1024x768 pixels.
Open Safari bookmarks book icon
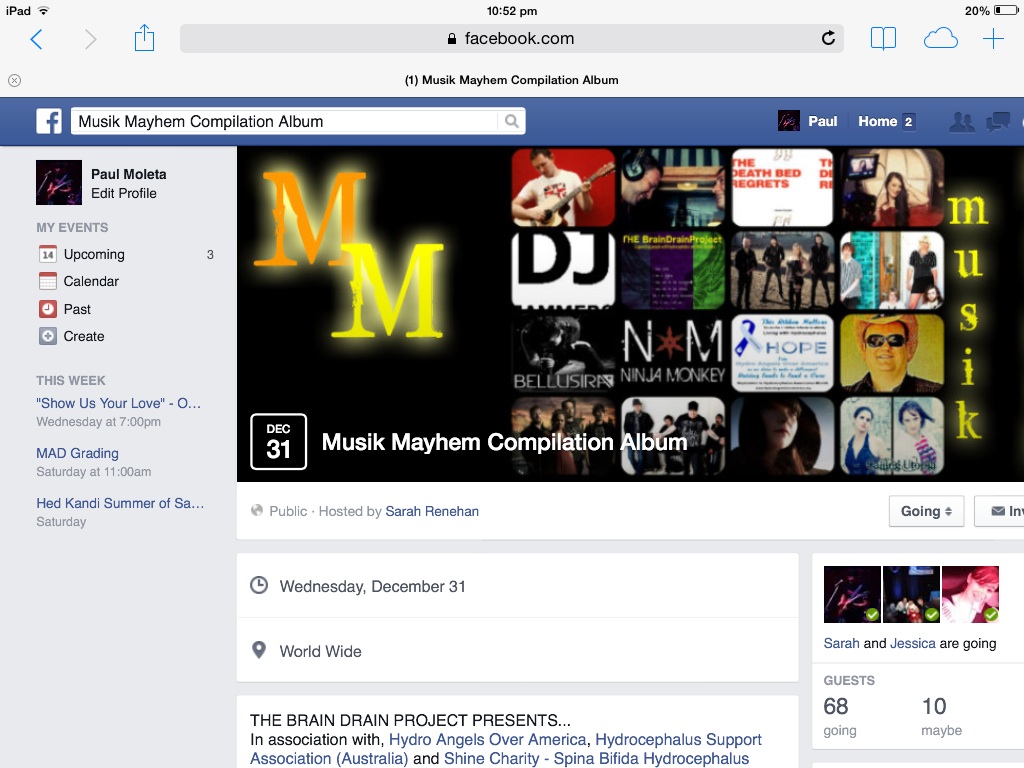coord(883,39)
